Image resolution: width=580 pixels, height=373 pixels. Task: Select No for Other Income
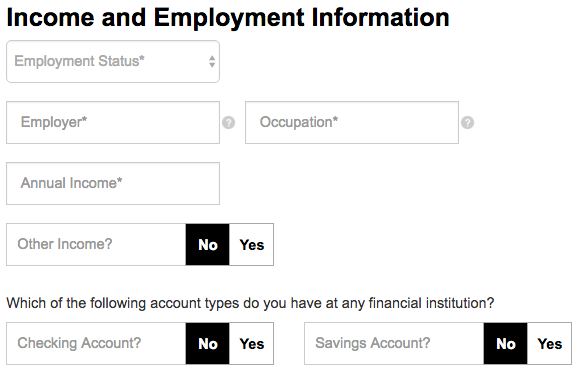pyautogui.click(x=208, y=245)
